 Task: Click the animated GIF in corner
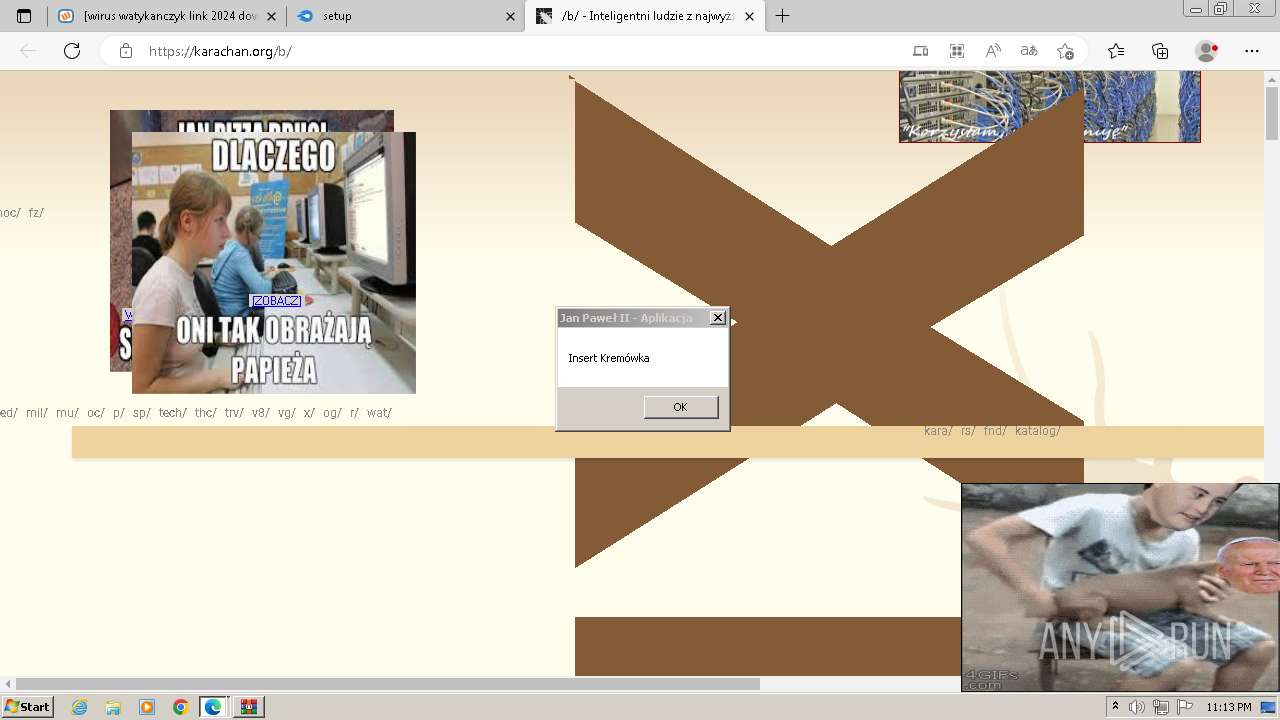click(x=1120, y=587)
